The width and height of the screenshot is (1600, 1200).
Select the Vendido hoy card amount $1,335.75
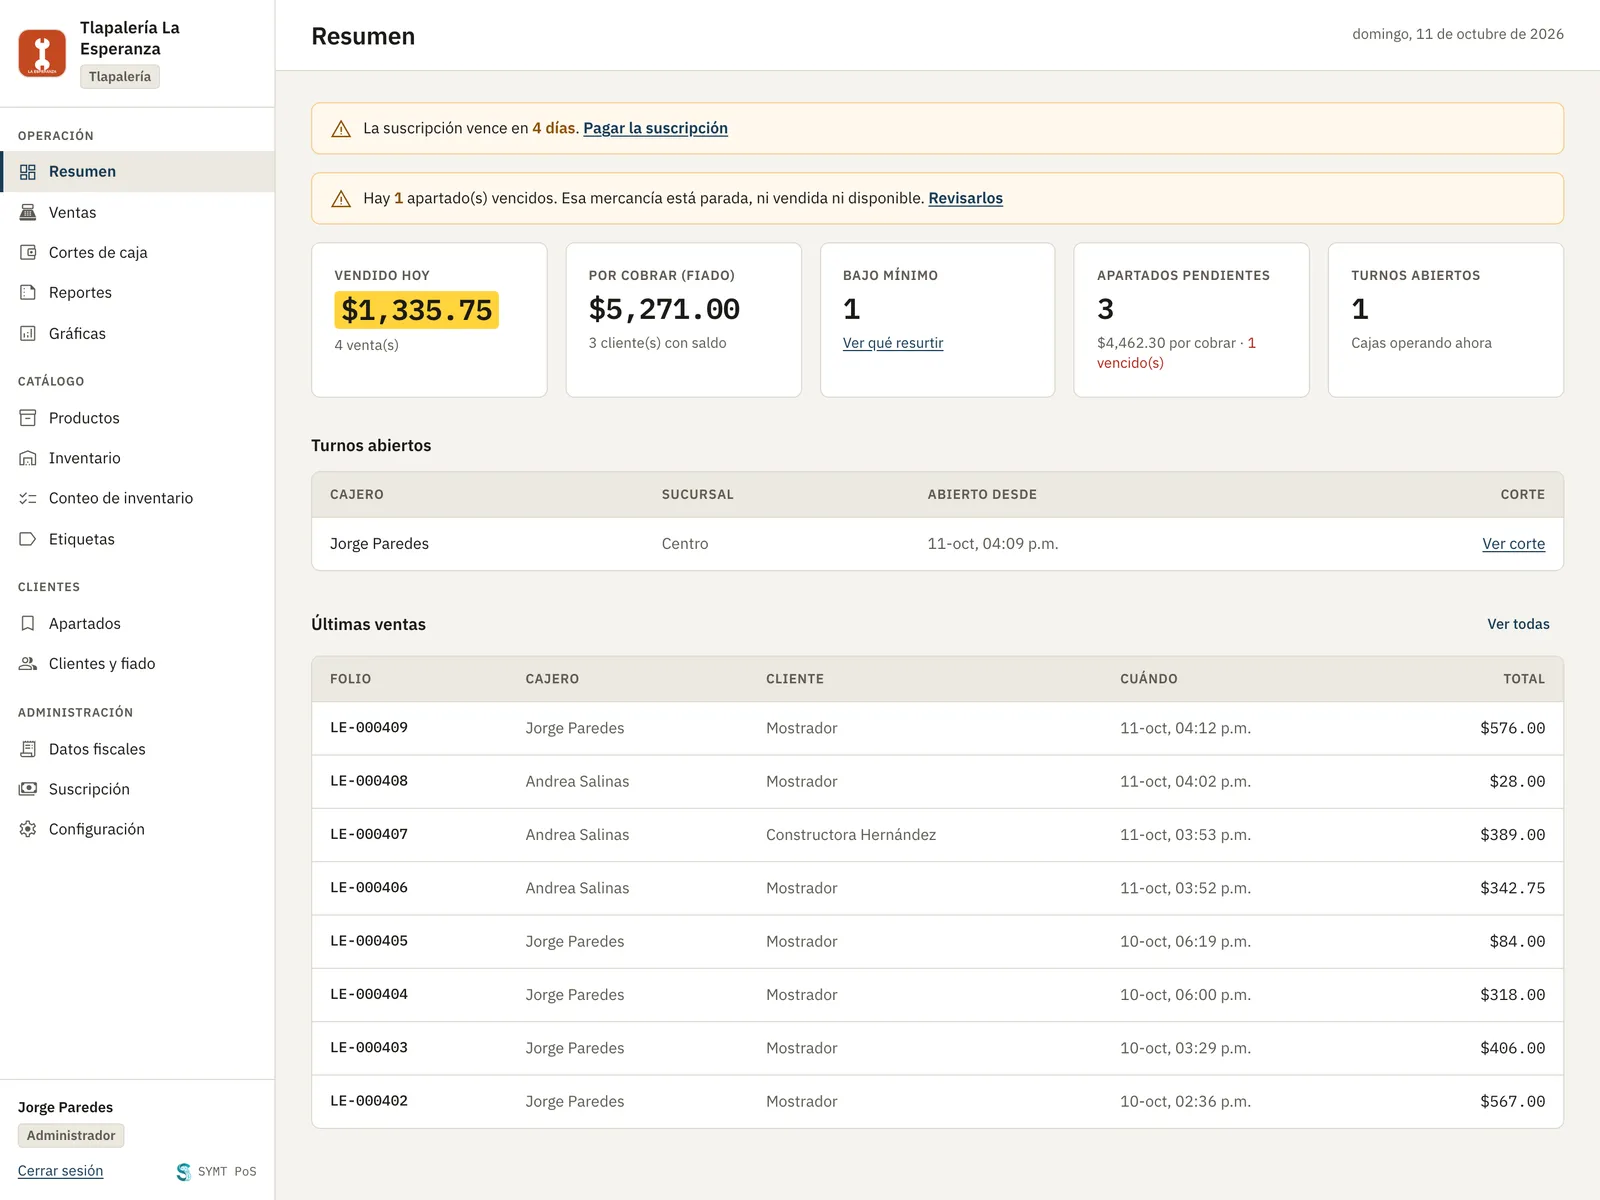tap(416, 310)
